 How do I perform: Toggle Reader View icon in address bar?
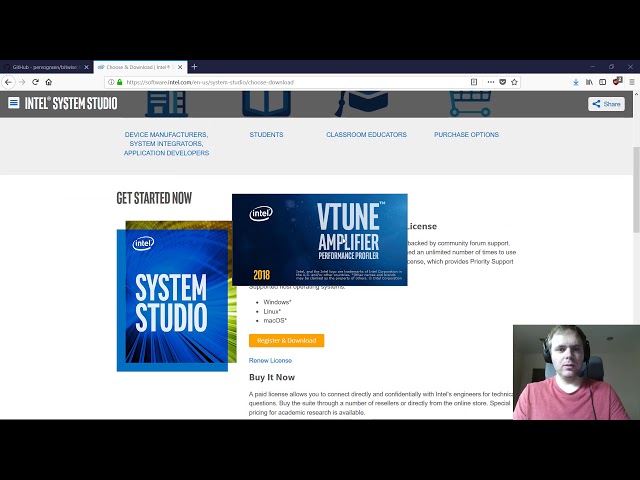coord(474,82)
